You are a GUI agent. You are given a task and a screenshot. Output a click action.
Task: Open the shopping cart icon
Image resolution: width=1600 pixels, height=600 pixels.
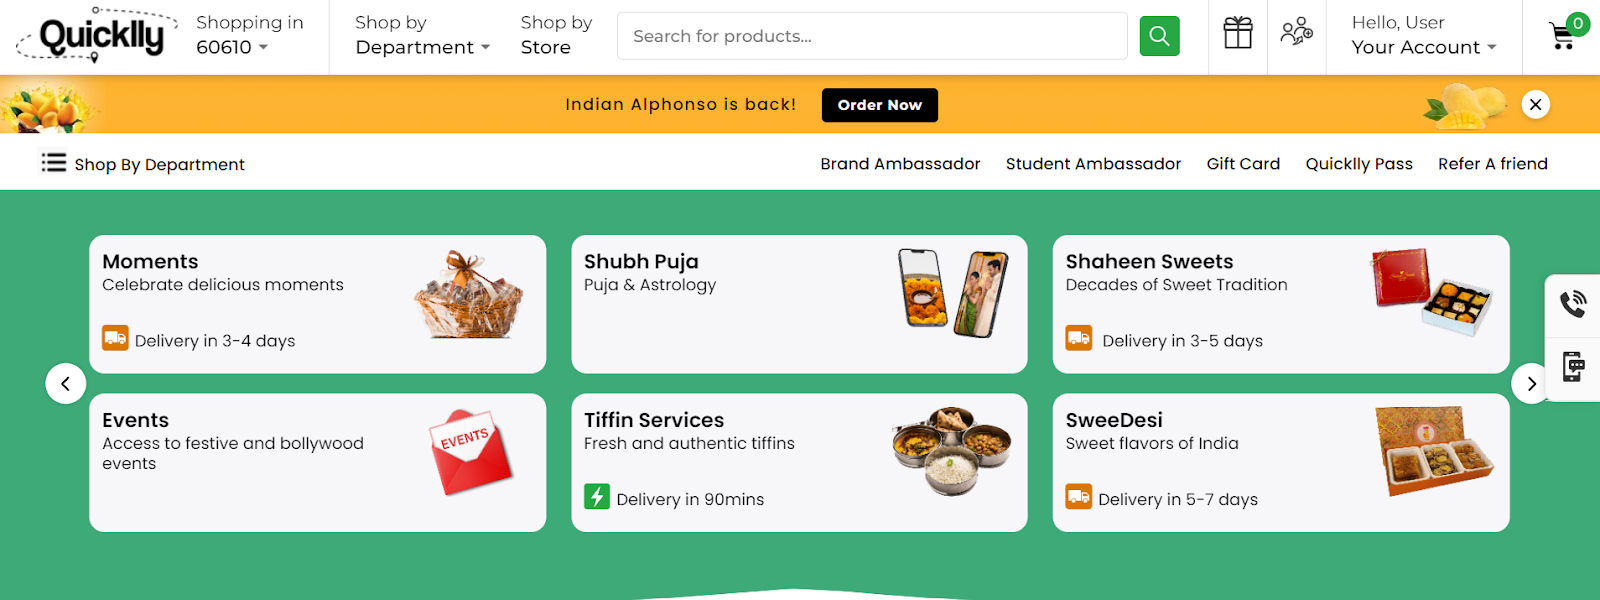1561,35
